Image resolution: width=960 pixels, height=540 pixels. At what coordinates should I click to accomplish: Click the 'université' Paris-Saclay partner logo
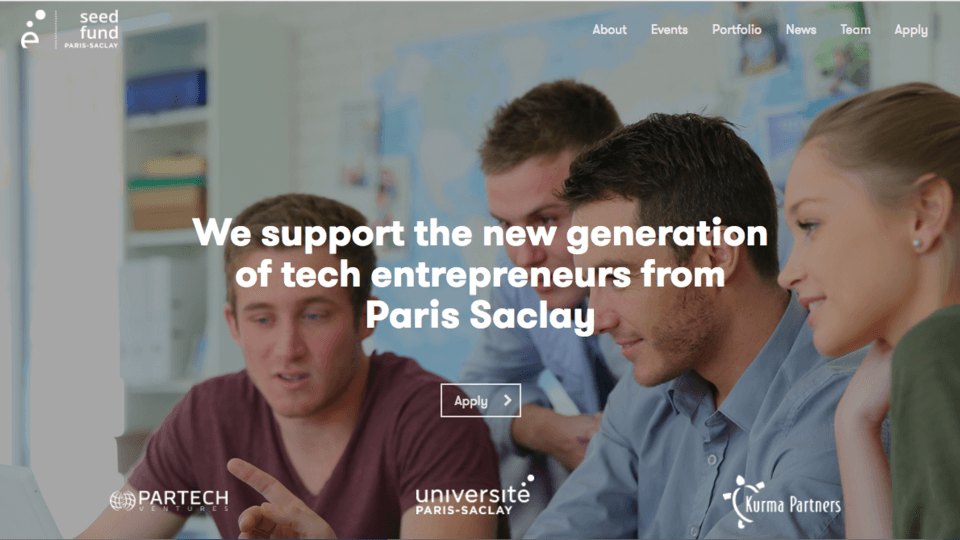point(474,495)
